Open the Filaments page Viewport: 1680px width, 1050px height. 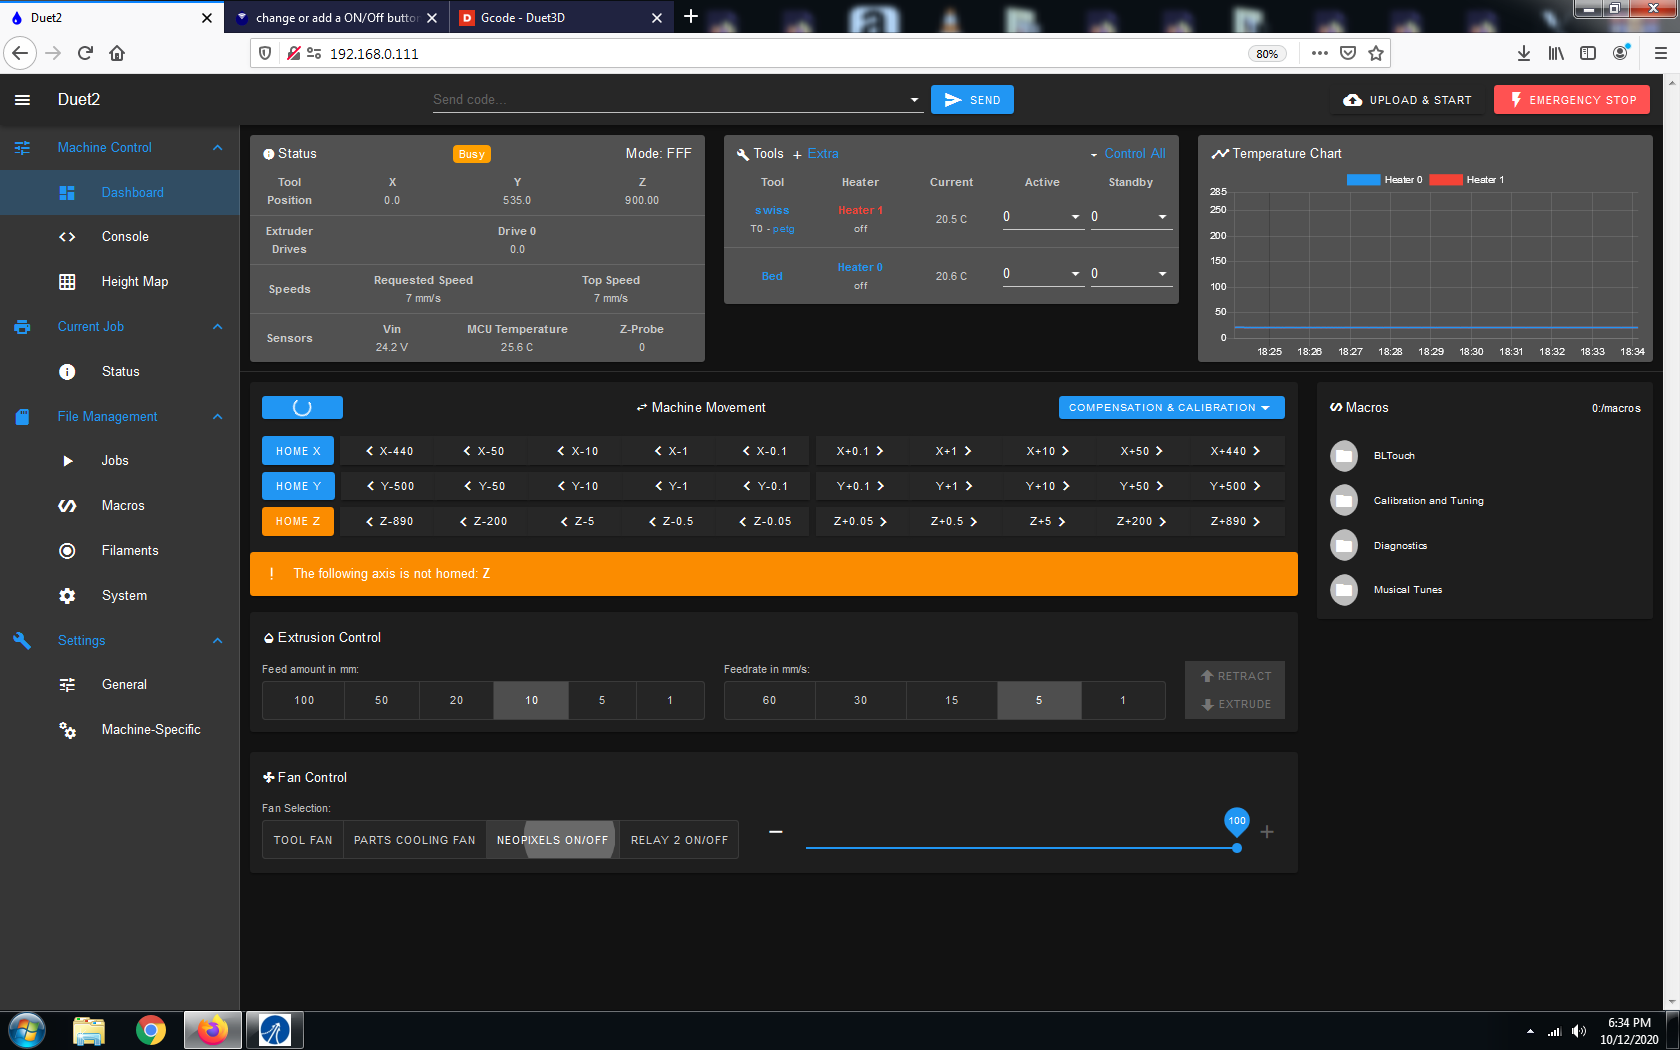click(x=120, y=551)
